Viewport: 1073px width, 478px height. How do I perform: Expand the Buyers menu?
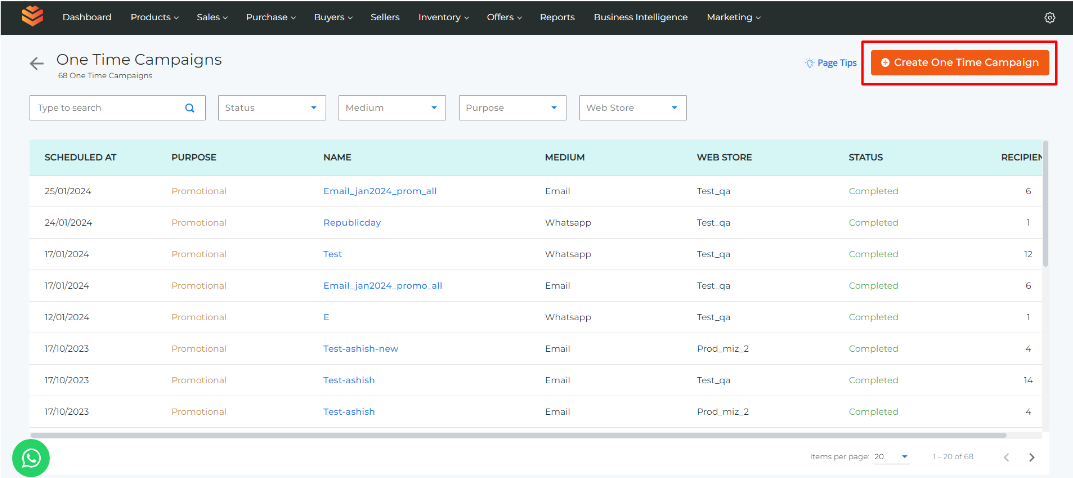tap(333, 17)
